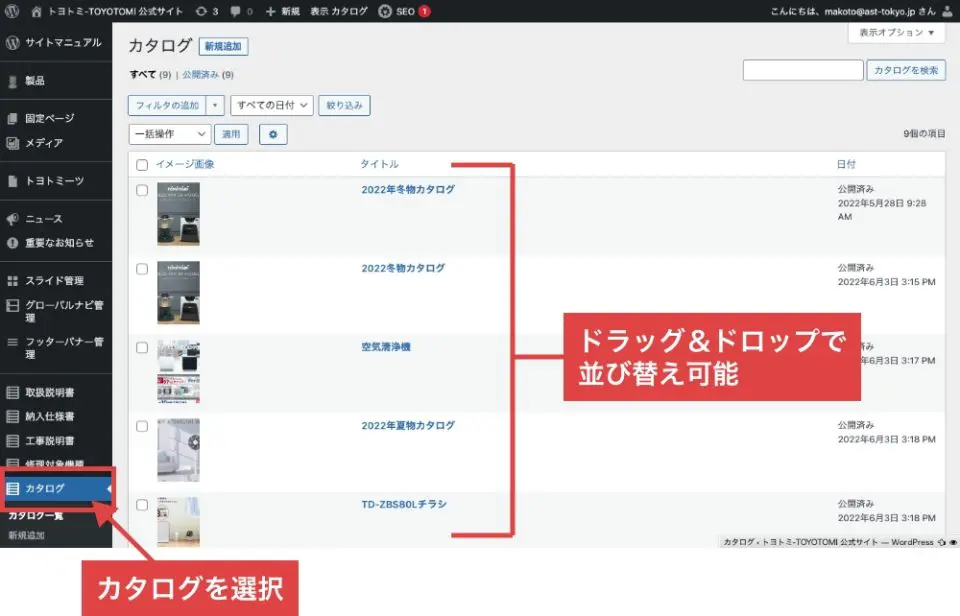Click the 適用 apply button
This screenshot has height=616, width=960.
pos(231,134)
